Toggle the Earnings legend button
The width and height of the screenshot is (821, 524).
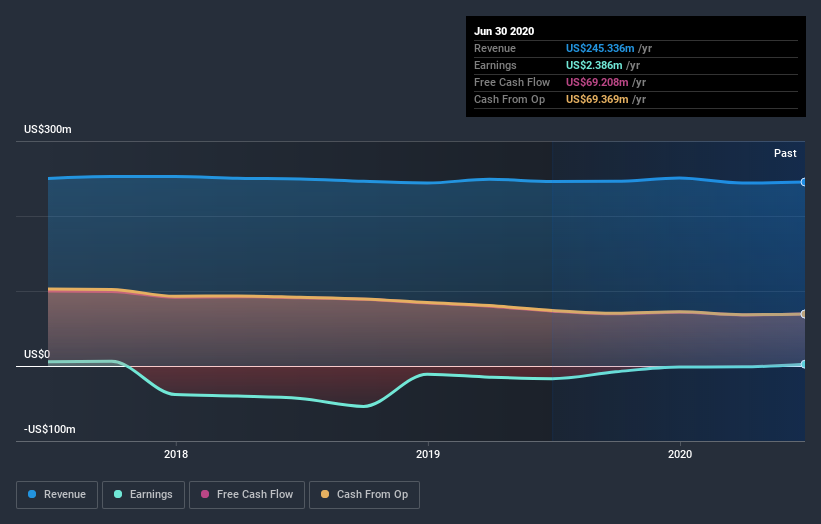coord(143,495)
